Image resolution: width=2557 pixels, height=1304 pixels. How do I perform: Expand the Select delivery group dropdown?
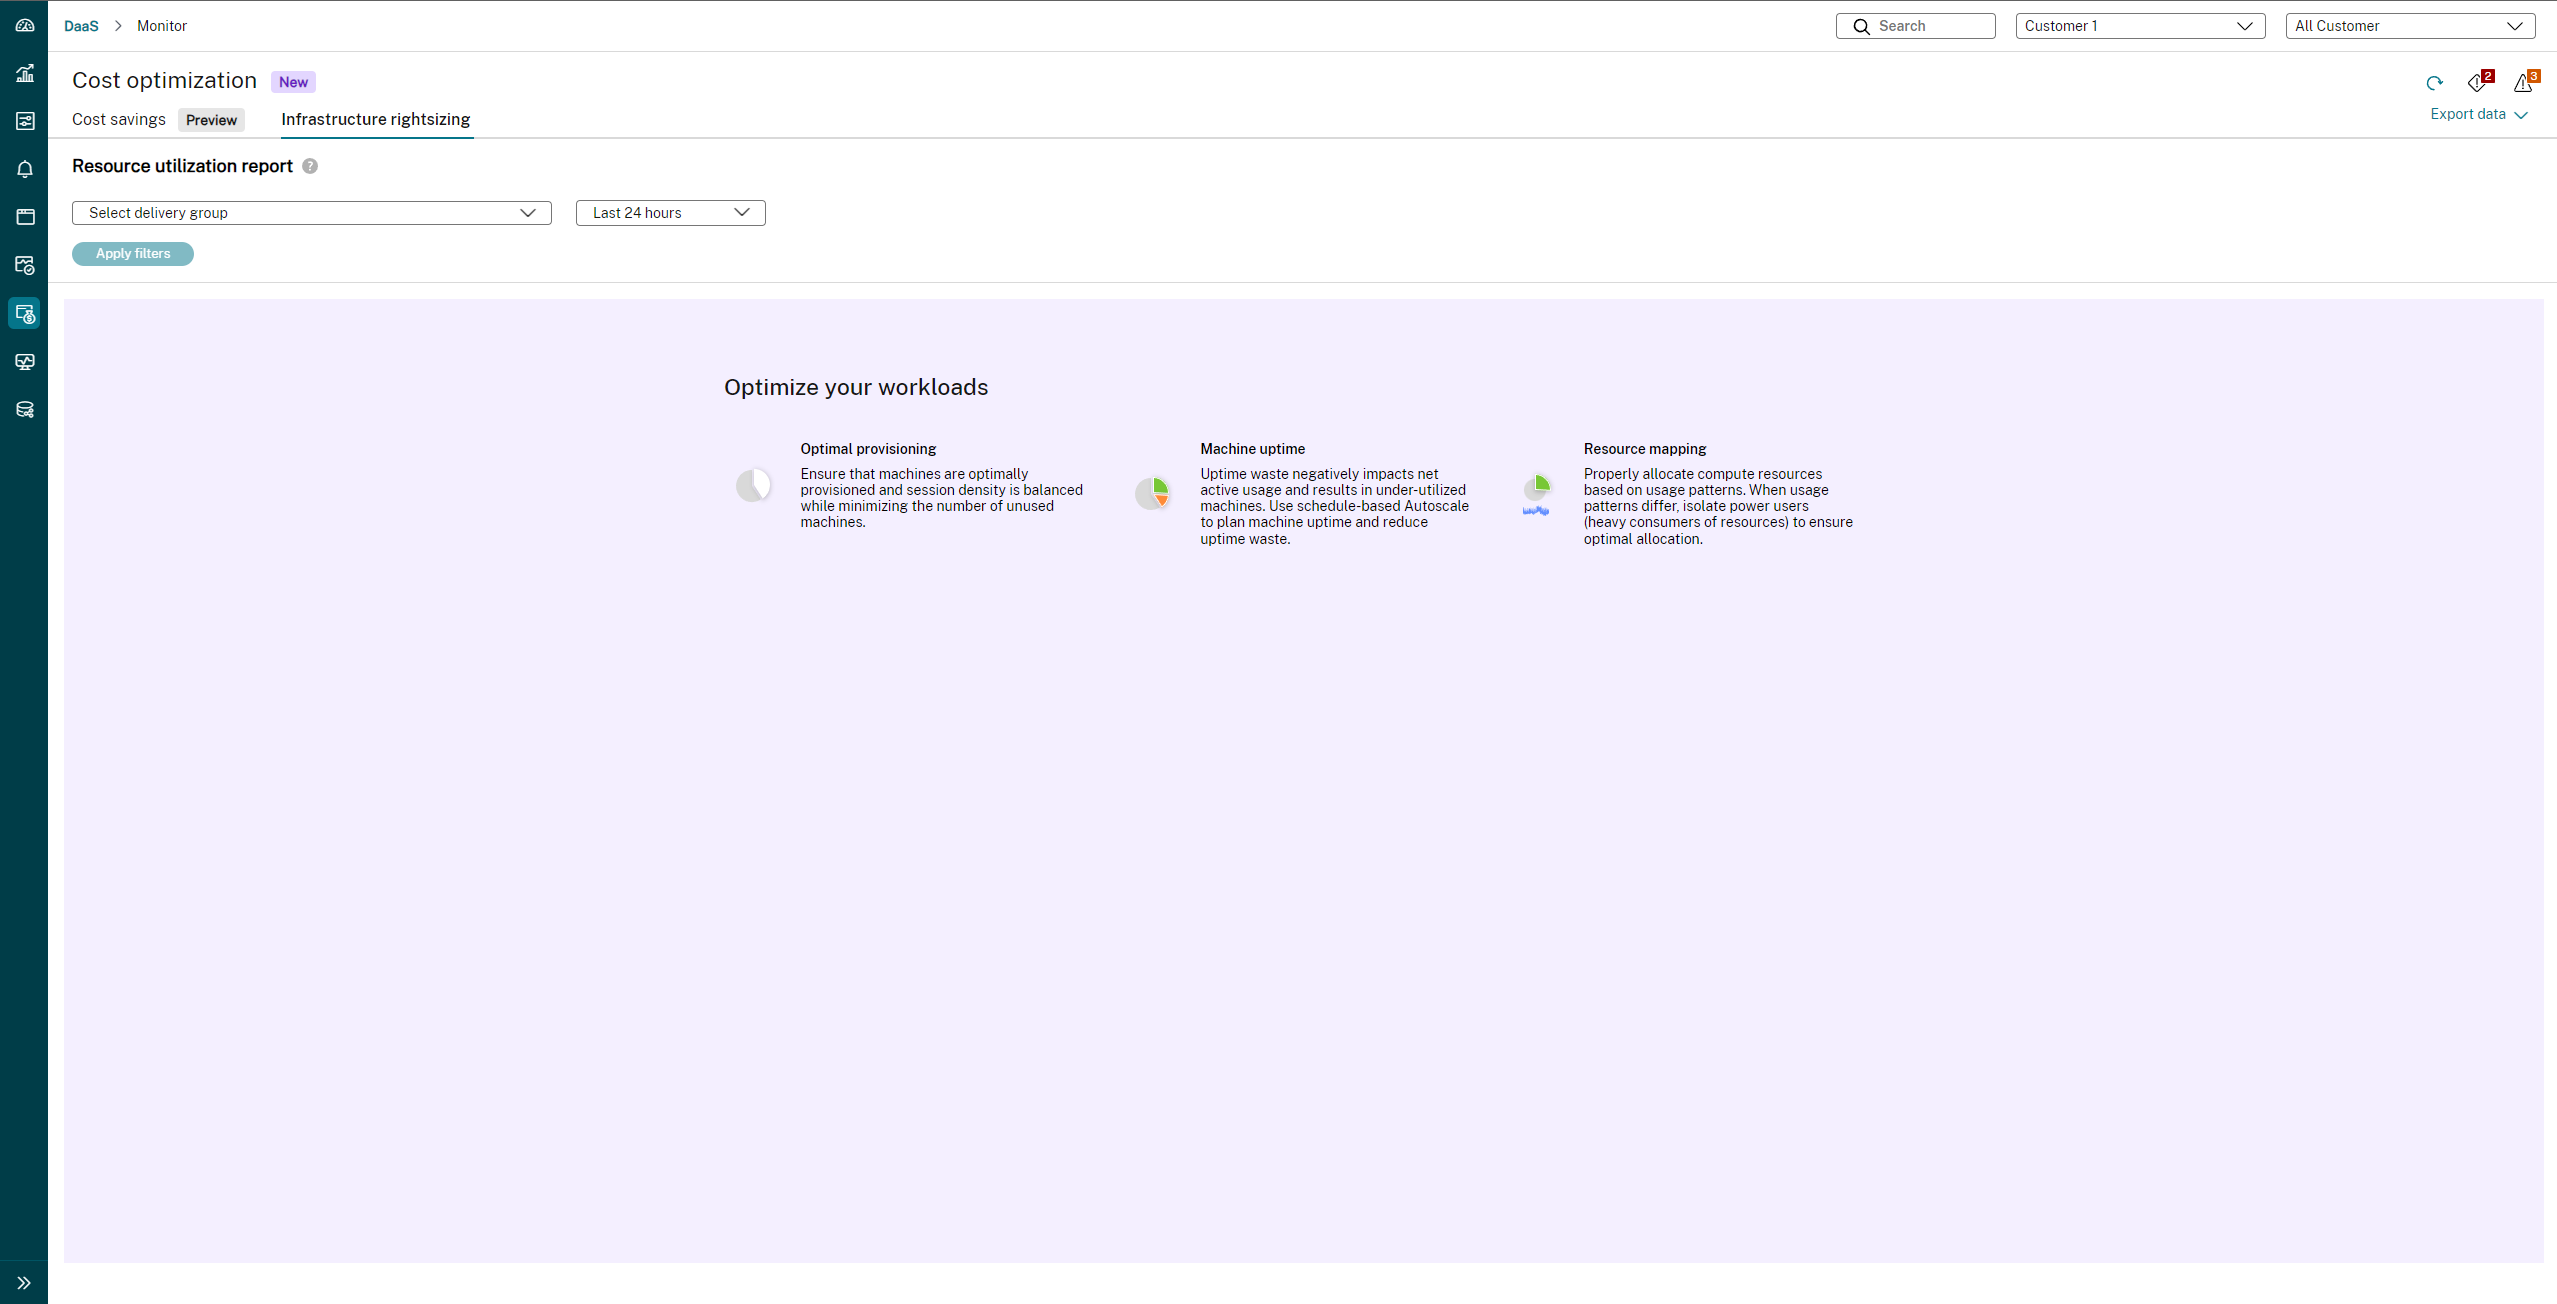[x=311, y=213]
